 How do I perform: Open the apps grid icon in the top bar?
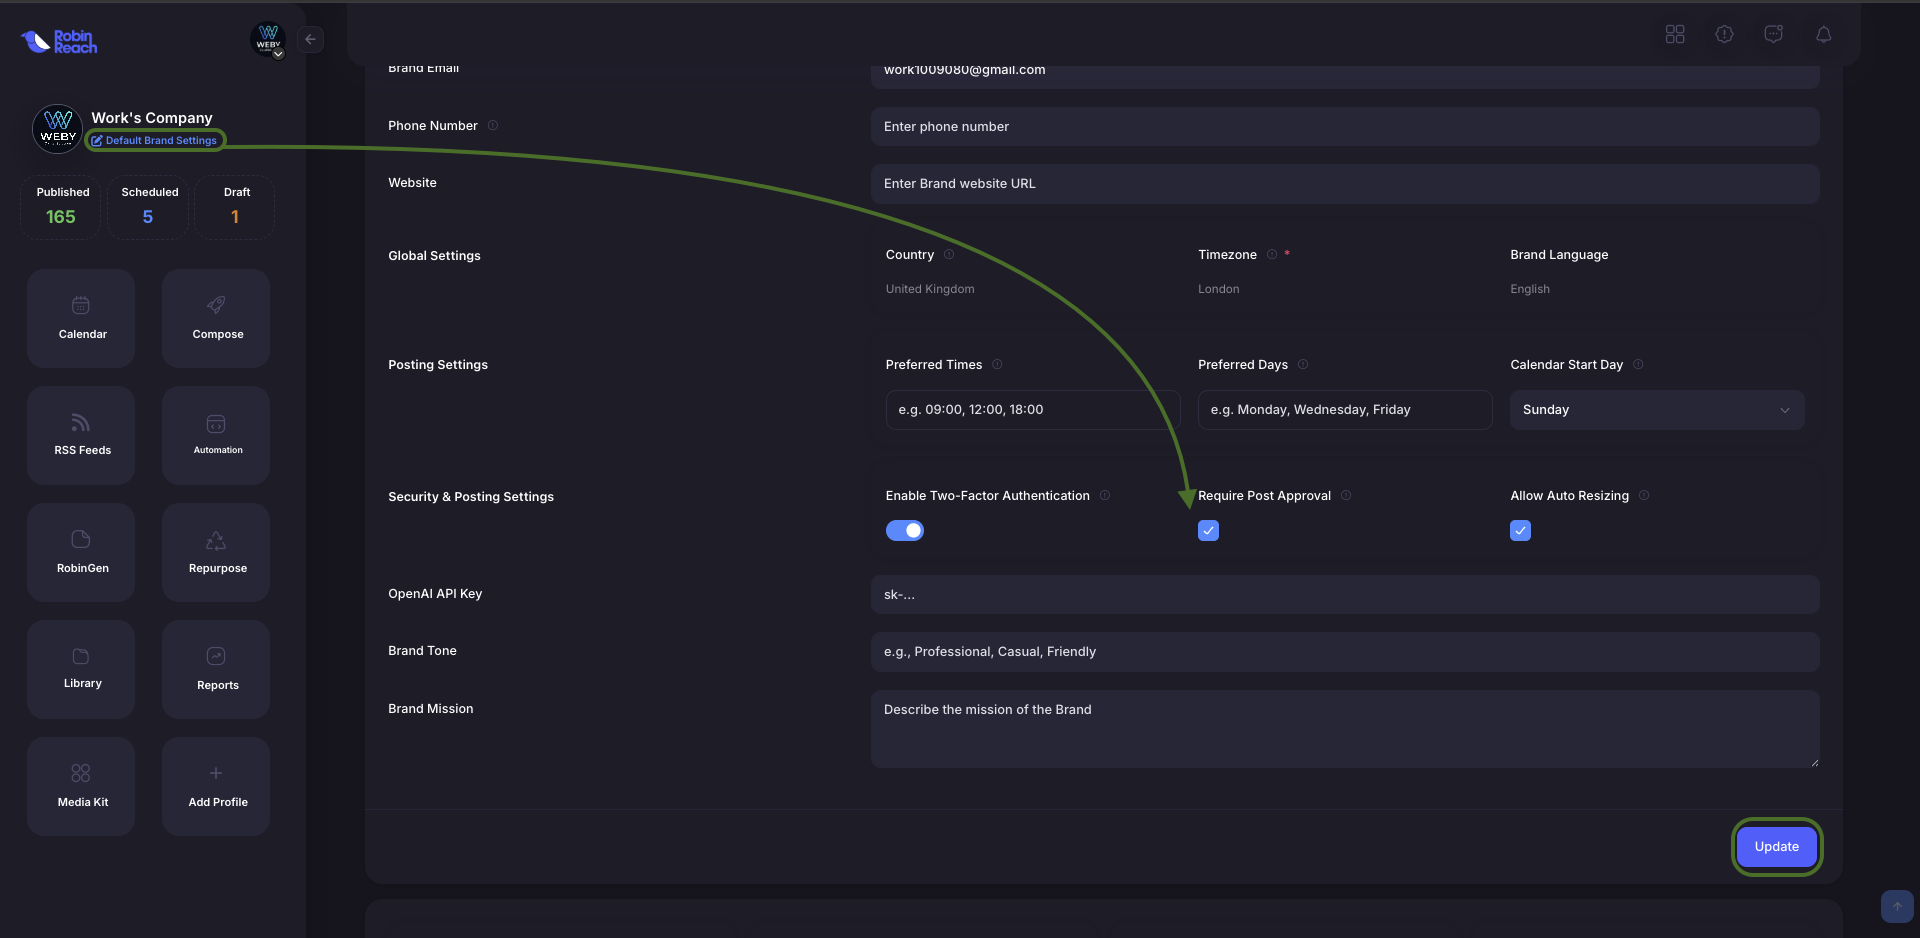1675,34
